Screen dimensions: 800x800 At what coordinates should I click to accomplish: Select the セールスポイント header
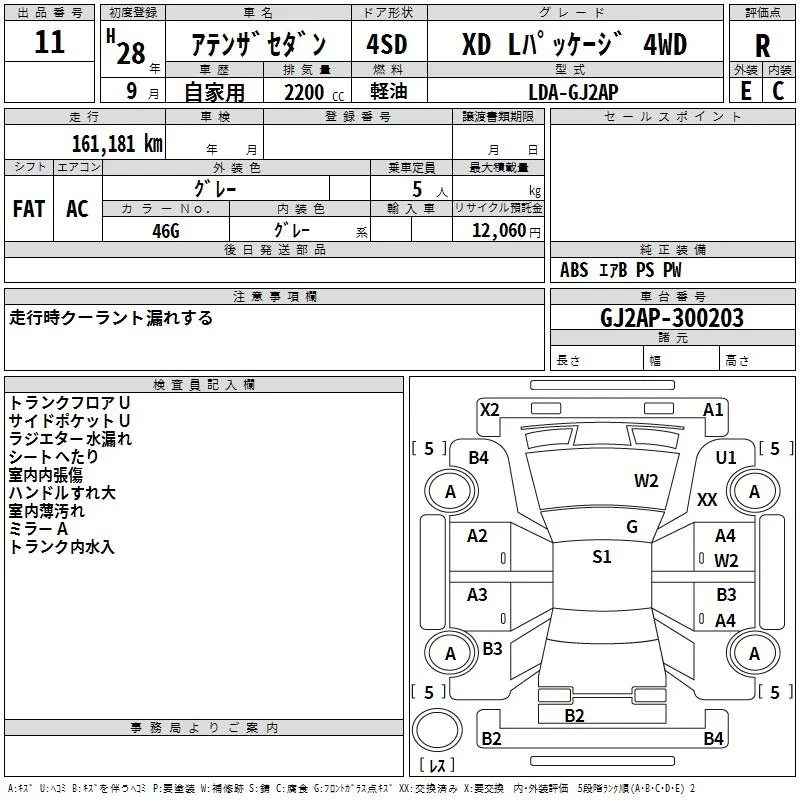click(x=672, y=117)
